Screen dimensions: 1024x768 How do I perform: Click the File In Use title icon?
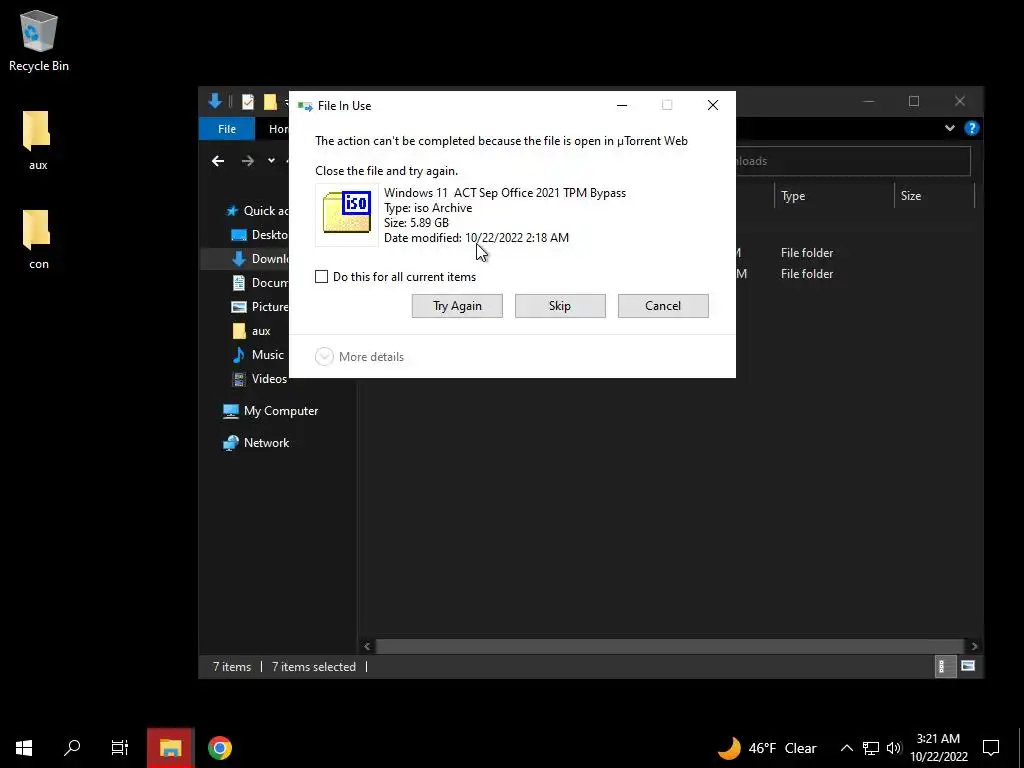click(x=305, y=106)
